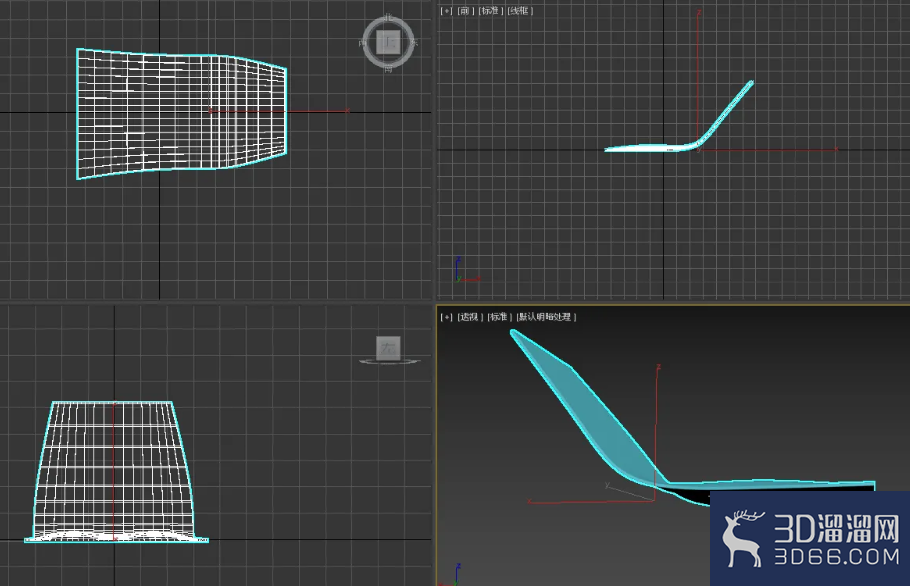Open the 前 view label menu
The height and width of the screenshot is (586, 910).
click(465, 10)
